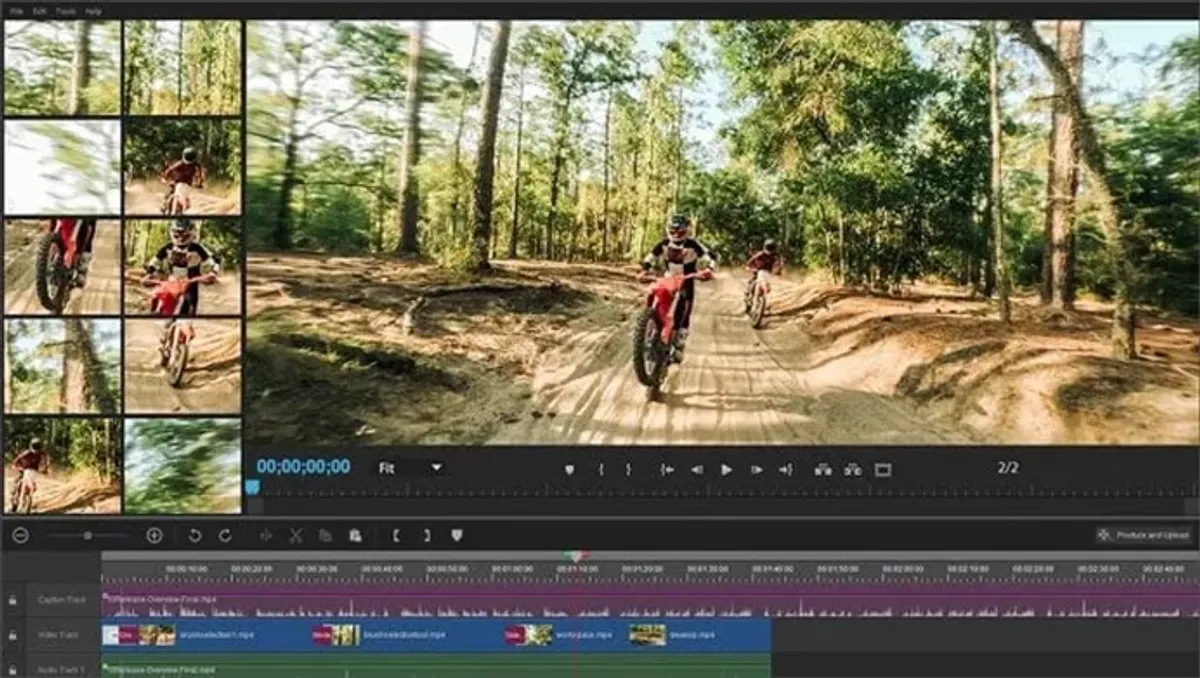
Task: Select the workspace.mp4 clip on Video Track
Action: pyautogui.click(x=565, y=635)
